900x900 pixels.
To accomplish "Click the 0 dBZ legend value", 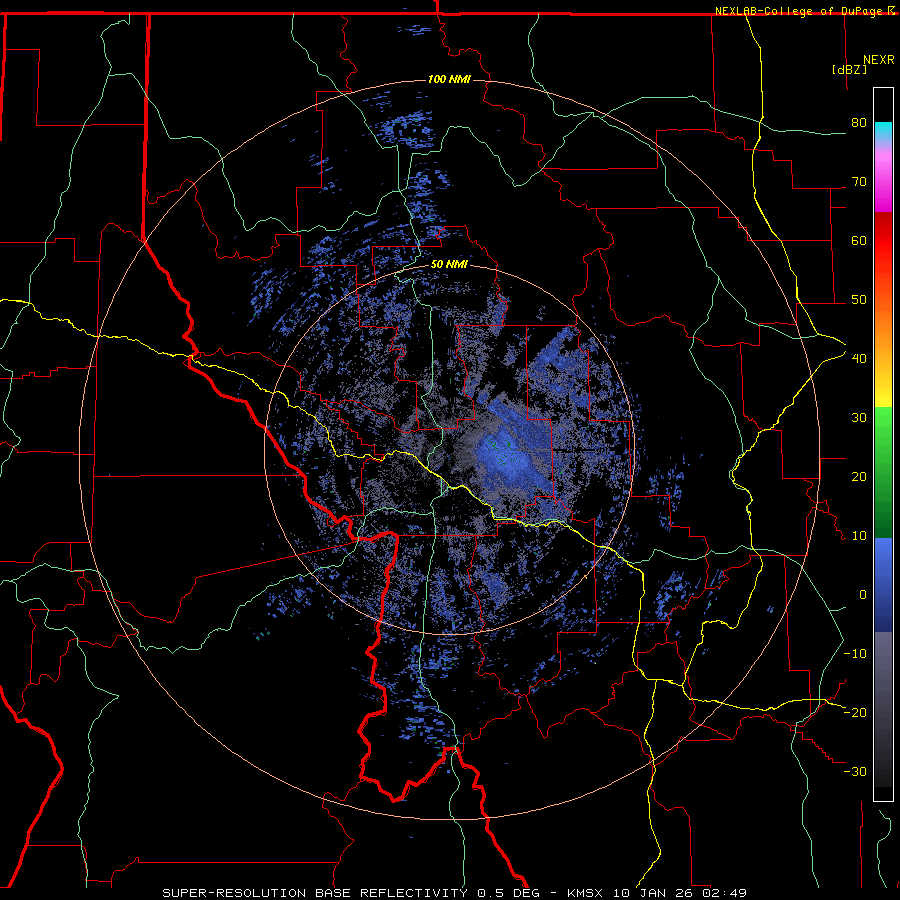I will click(x=863, y=595).
